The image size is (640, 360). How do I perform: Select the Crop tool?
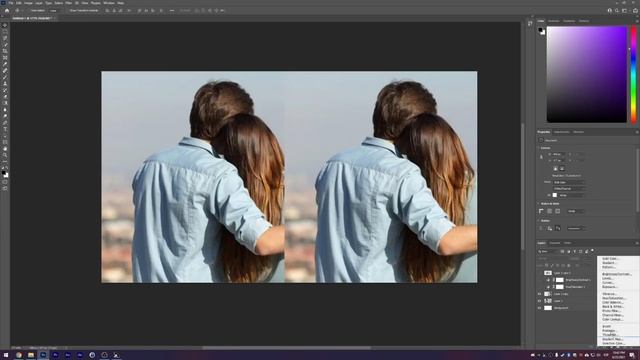5,51
